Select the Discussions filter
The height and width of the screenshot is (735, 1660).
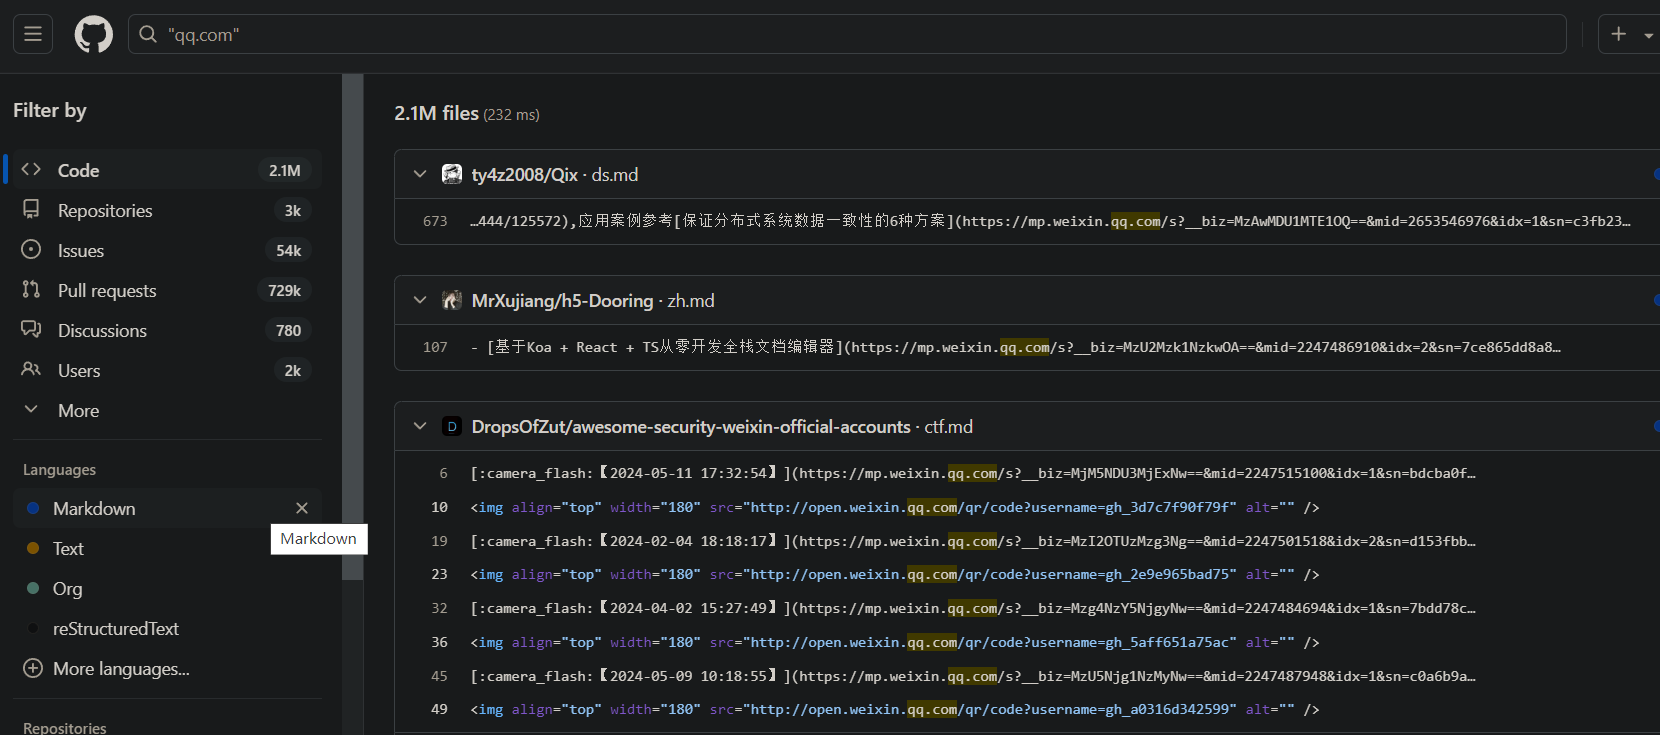[x=165, y=330]
